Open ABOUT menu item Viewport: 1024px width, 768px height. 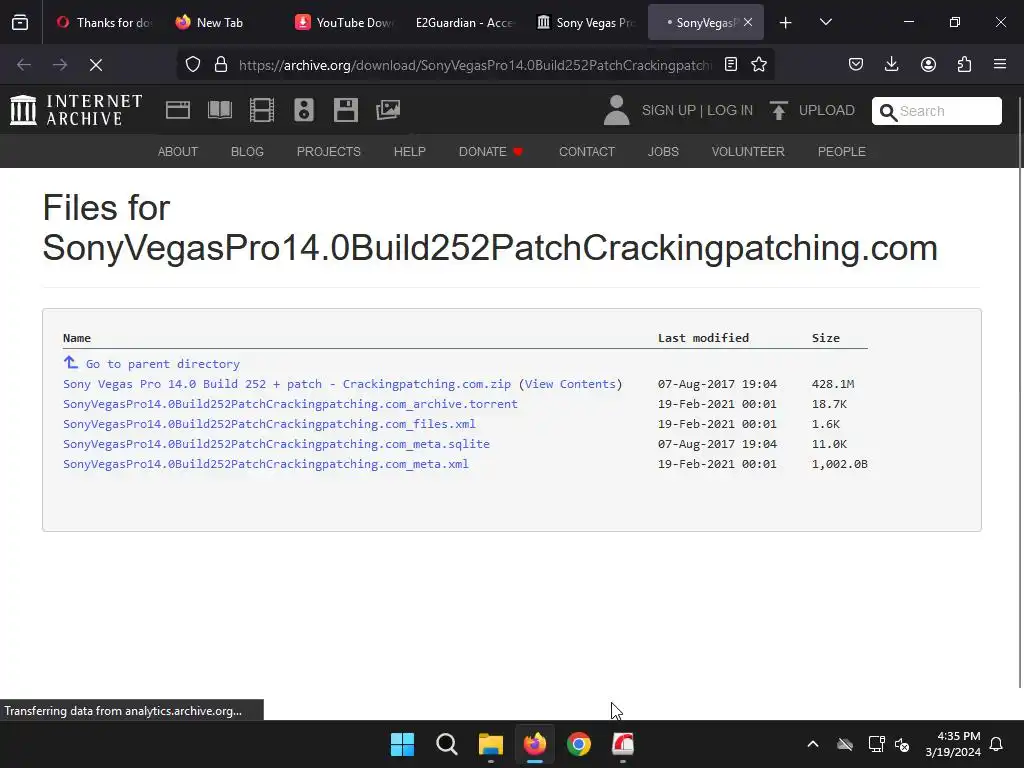tap(178, 152)
